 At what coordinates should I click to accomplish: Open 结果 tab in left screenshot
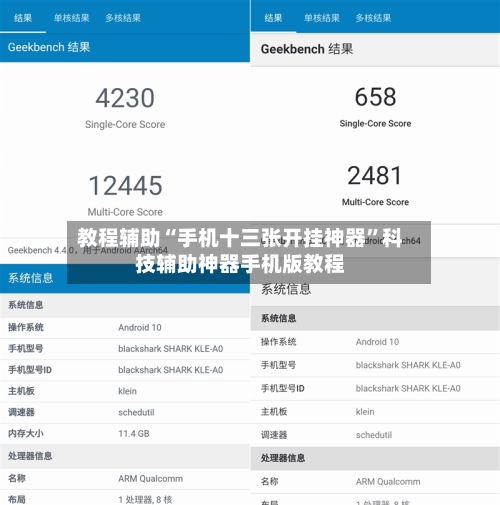23,18
